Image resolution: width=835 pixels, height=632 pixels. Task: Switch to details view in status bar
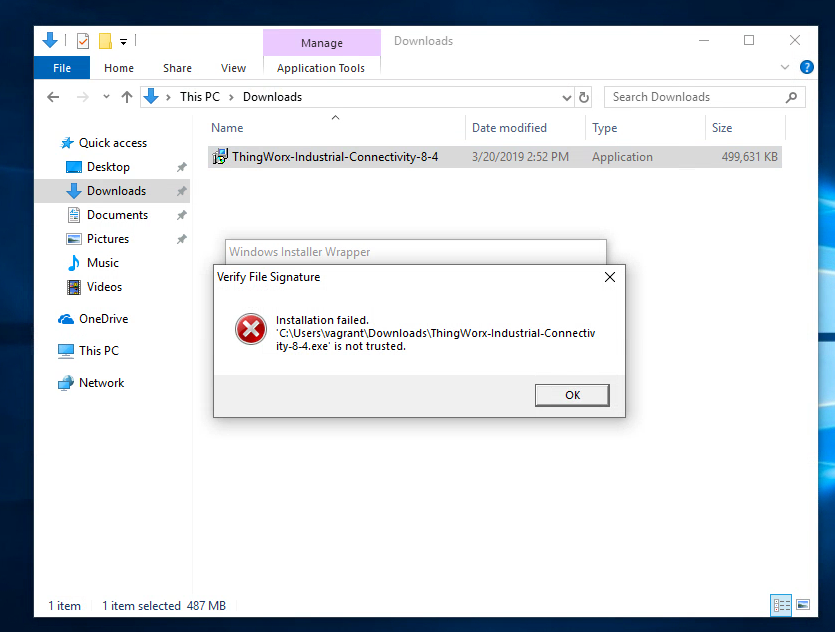[x=781, y=605]
